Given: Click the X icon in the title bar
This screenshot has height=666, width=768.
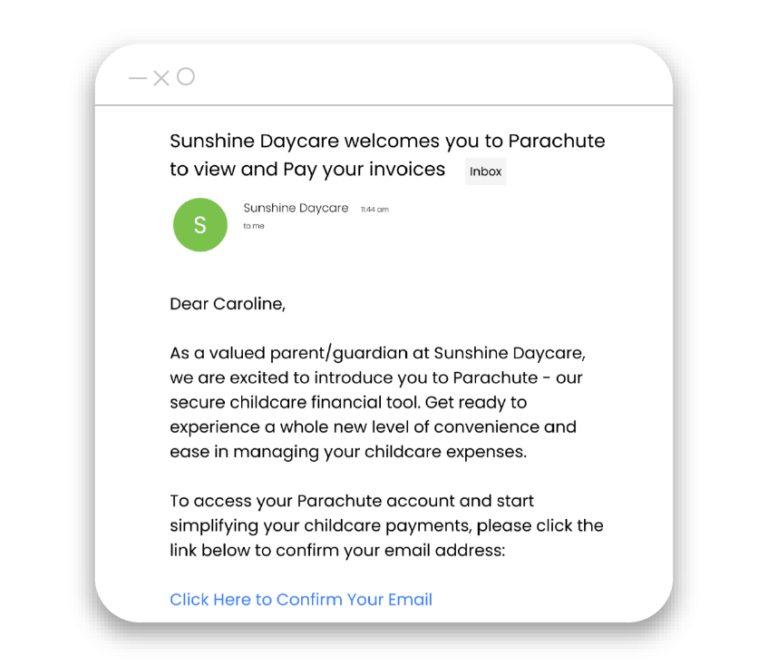Looking at the screenshot, I should tap(161, 78).
